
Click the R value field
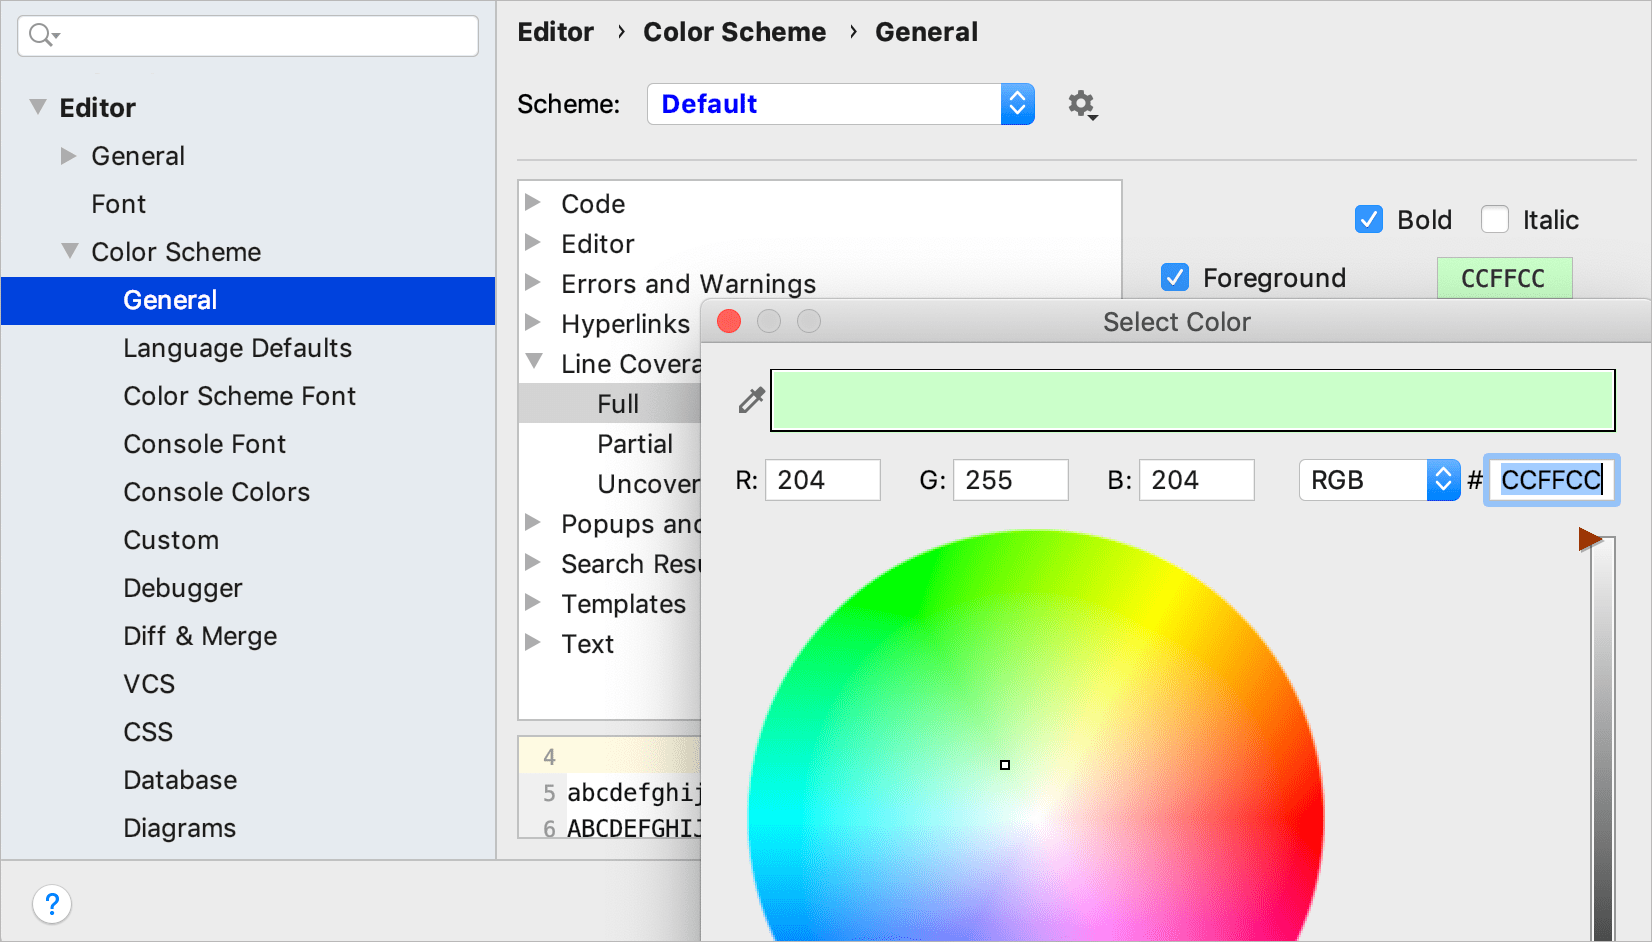click(x=822, y=480)
